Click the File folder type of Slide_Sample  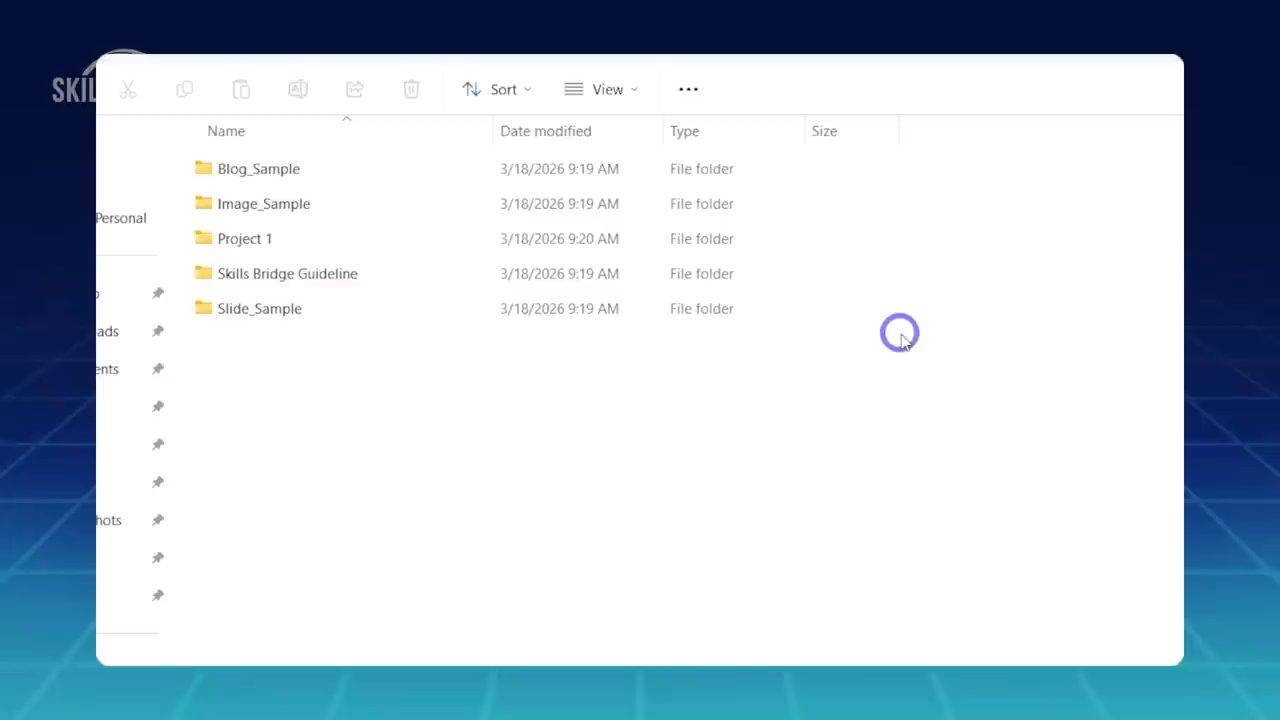coord(702,309)
